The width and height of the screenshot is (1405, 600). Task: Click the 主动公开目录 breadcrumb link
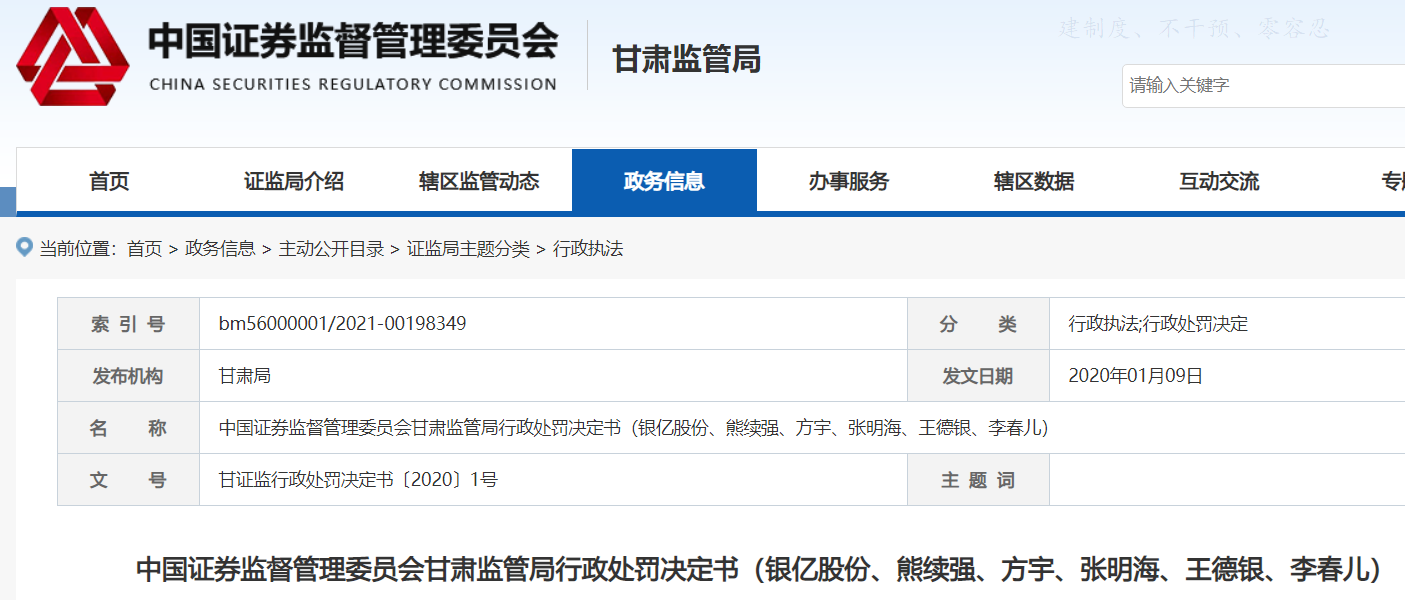(331, 249)
